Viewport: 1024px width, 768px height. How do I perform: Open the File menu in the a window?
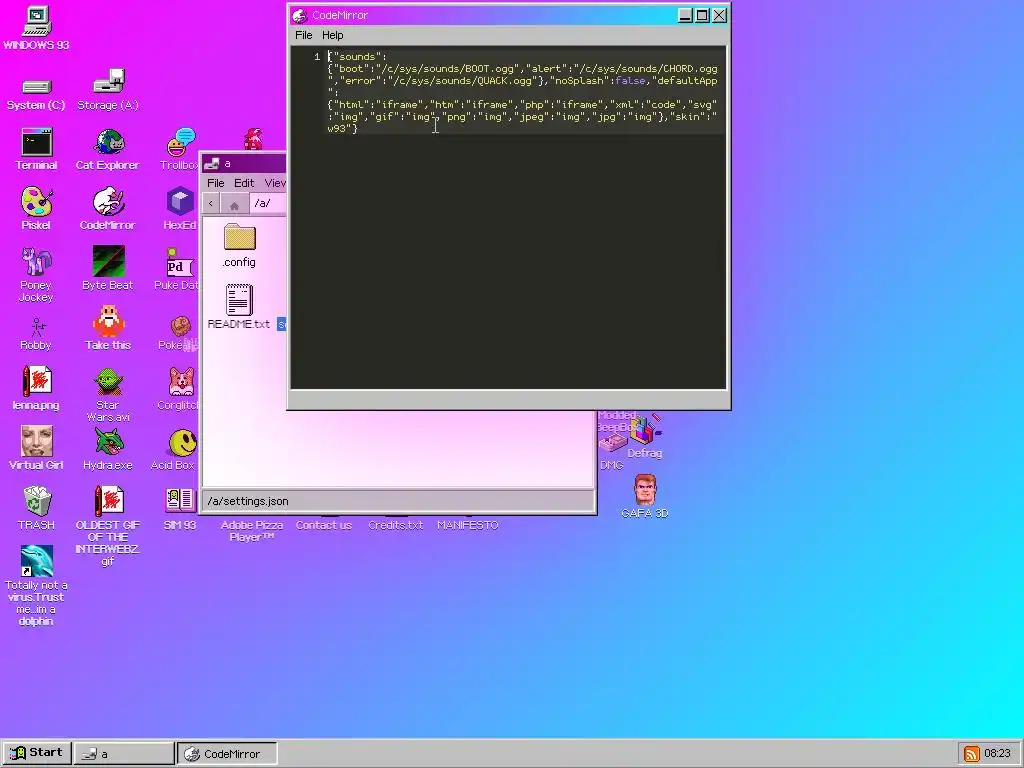(x=216, y=183)
